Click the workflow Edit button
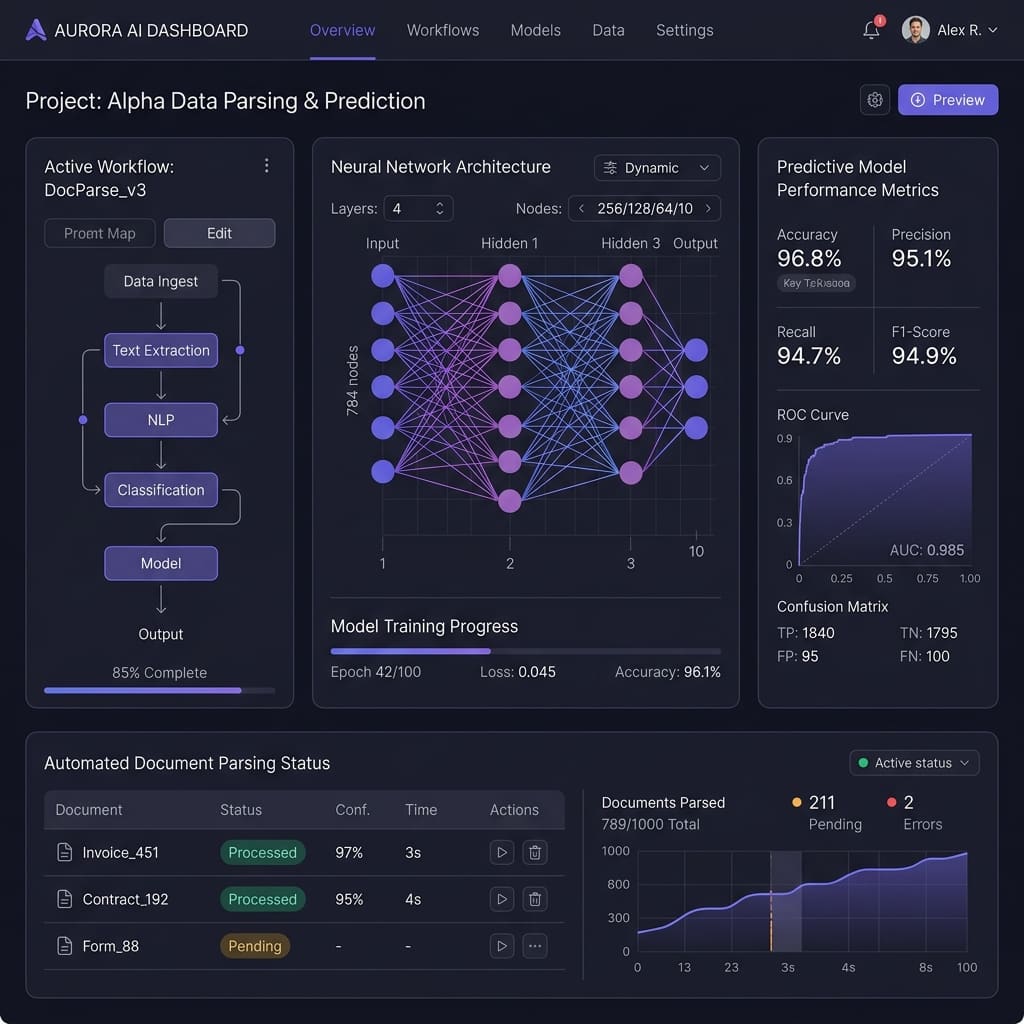 [x=219, y=233]
